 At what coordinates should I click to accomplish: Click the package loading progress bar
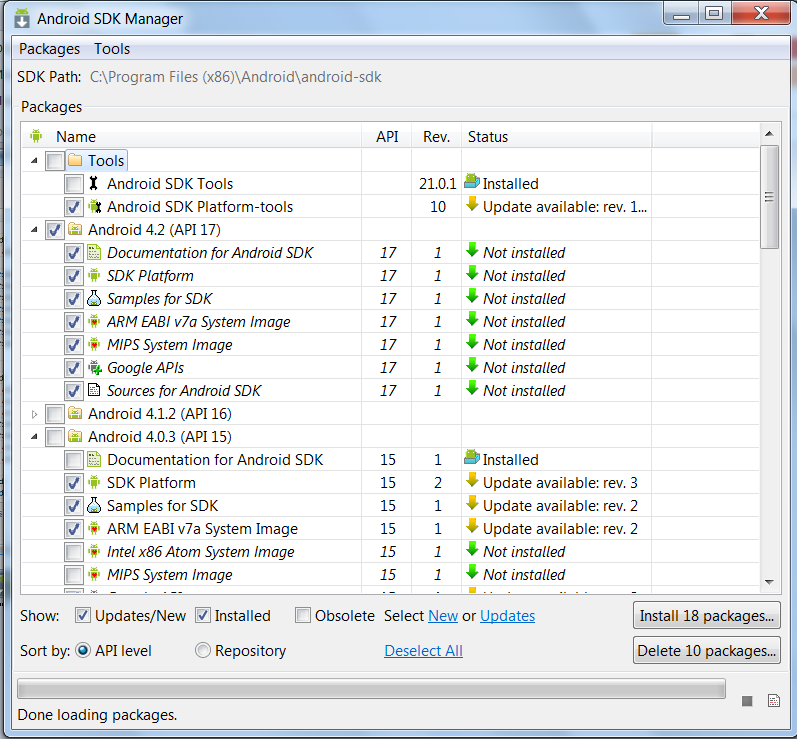(371, 689)
